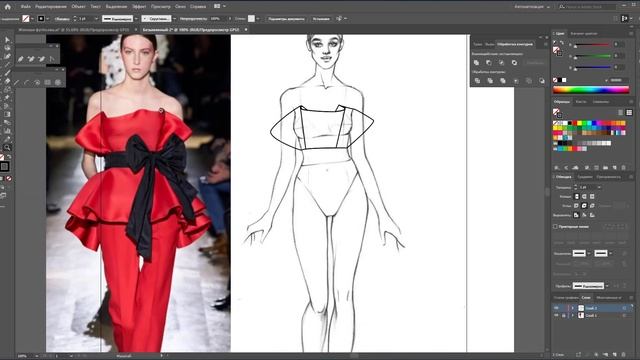The height and width of the screenshot is (360, 640).
Task: Choose the Polar Grid tool in floating panel
Action: (58, 82)
